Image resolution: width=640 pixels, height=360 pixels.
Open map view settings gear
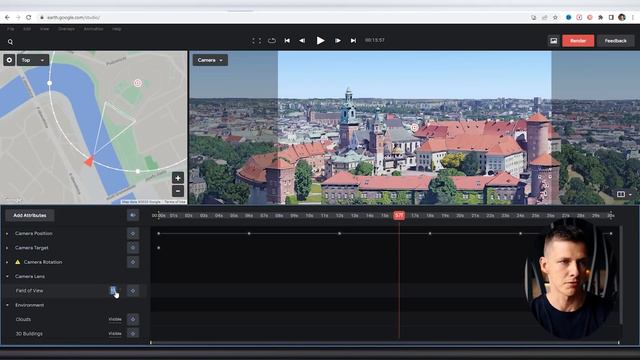tap(9, 60)
